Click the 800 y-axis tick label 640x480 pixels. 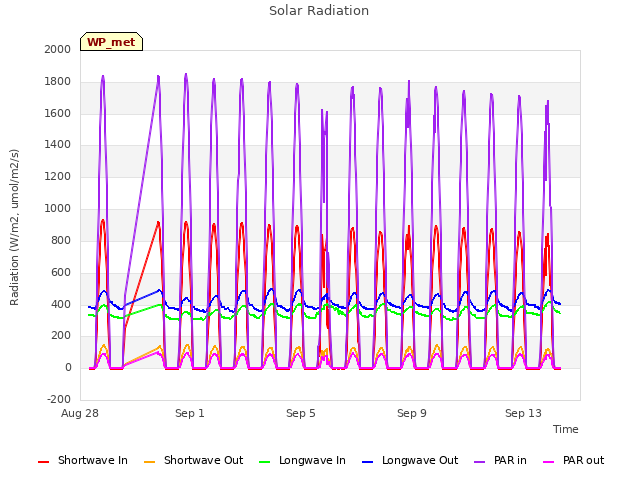[61, 240]
